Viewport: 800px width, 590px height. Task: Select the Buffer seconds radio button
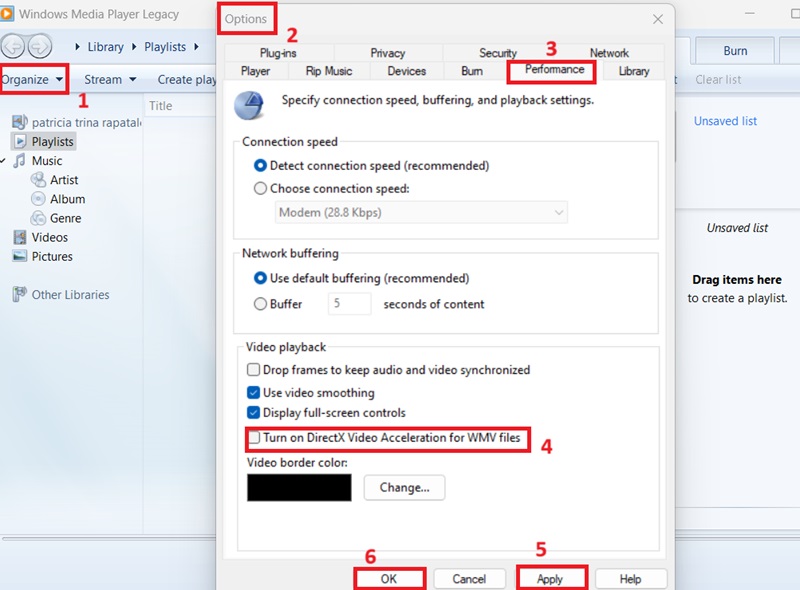pyautogui.click(x=260, y=304)
